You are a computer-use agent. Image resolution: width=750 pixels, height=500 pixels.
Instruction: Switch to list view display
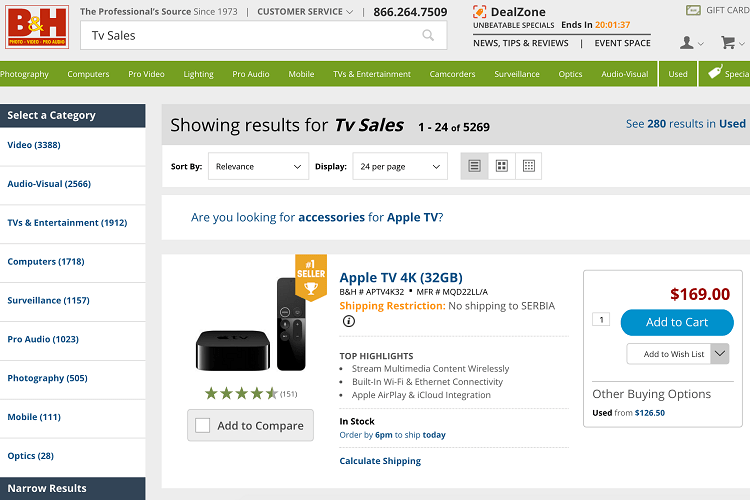(474, 166)
